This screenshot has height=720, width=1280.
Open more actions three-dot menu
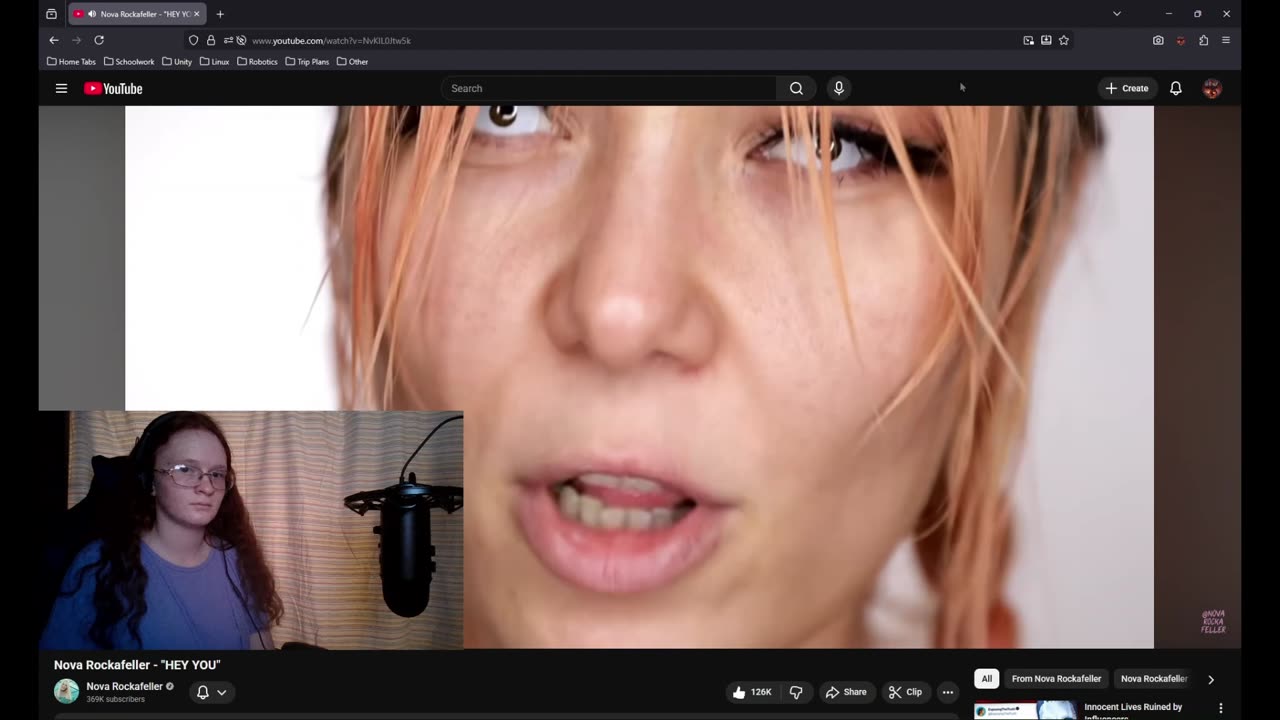coord(948,692)
